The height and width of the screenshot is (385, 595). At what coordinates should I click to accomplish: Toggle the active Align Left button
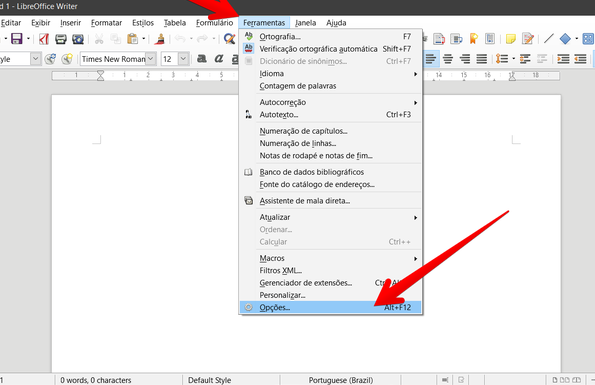coord(431,59)
